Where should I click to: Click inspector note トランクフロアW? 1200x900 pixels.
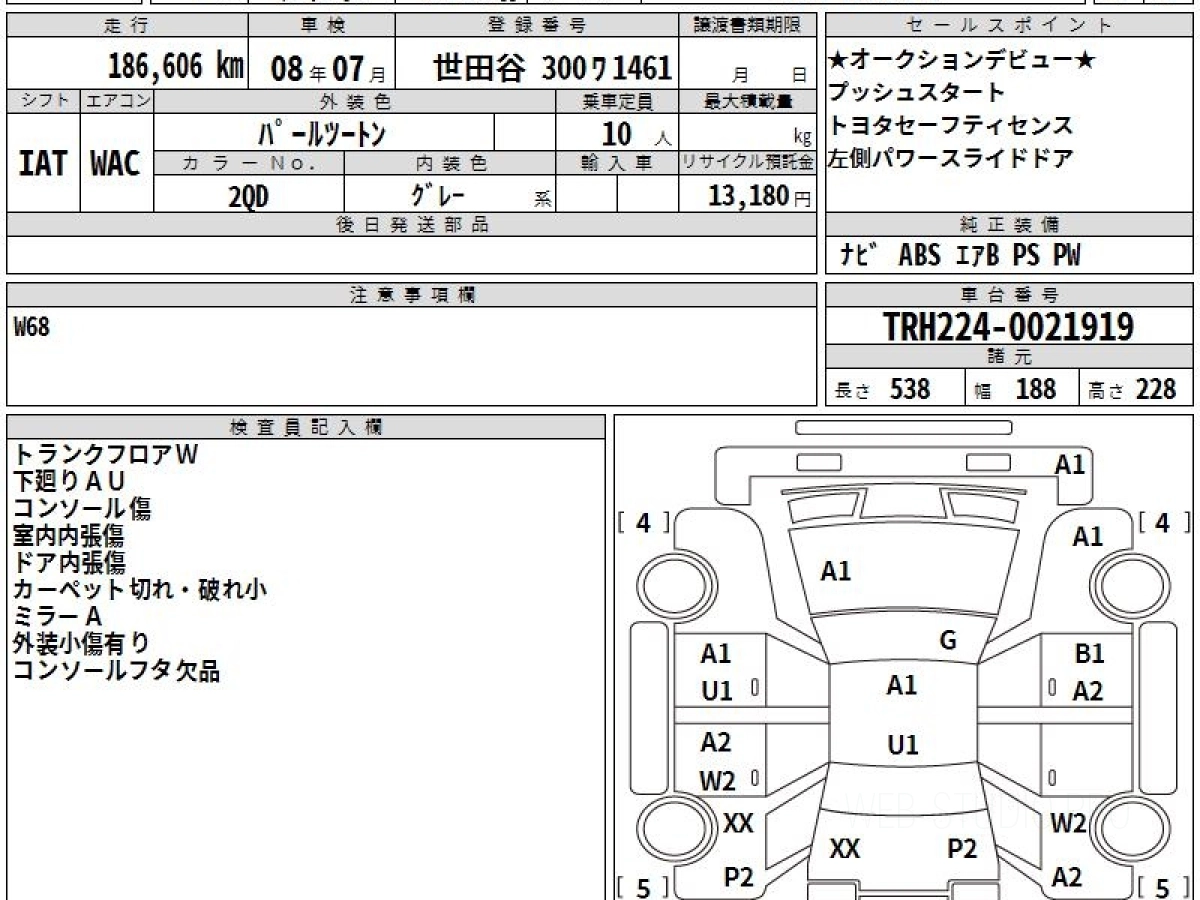[106, 454]
